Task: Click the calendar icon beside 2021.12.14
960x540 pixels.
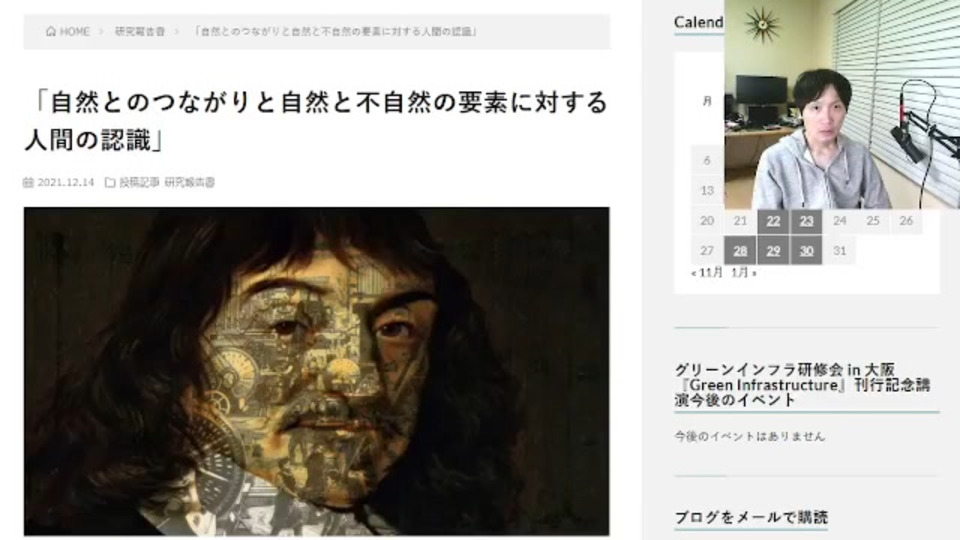Action: pyautogui.click(x=28, y=182)
